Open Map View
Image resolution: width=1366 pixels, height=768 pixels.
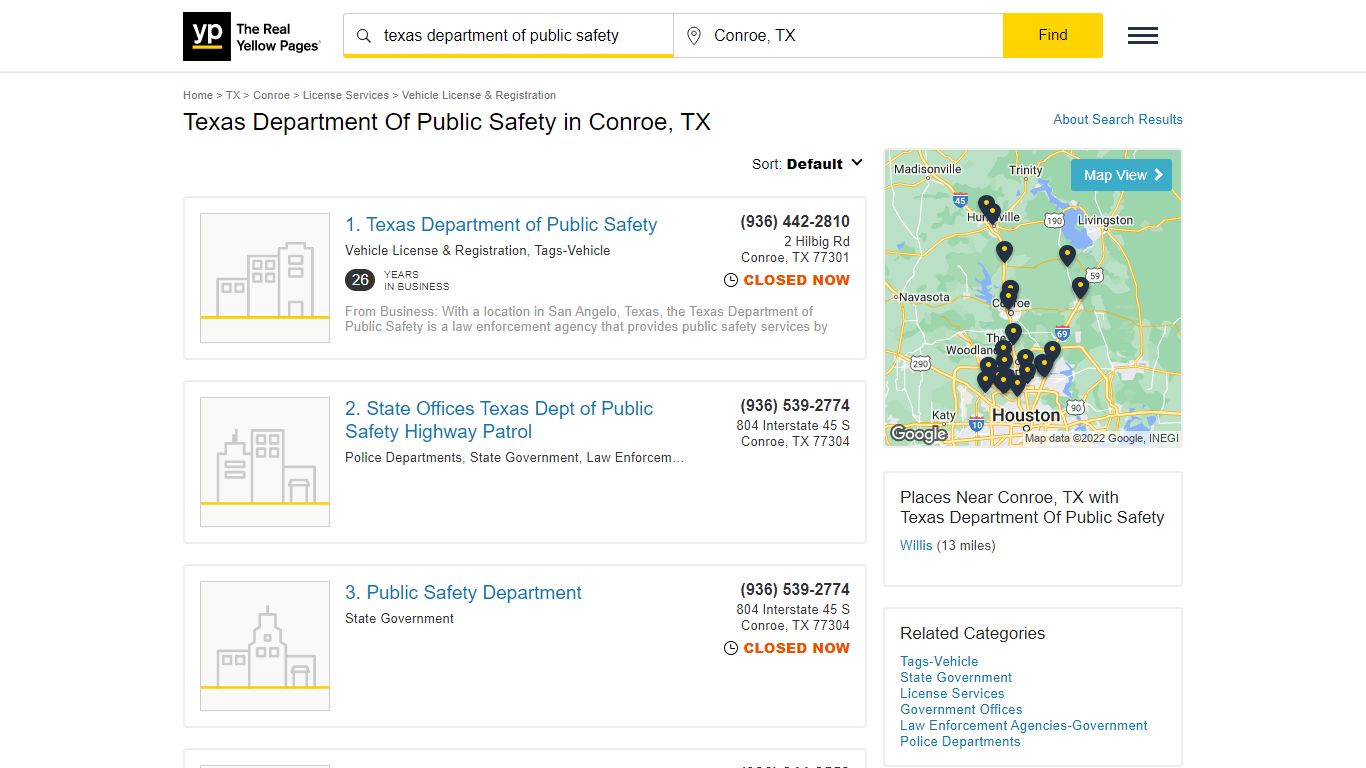click(1121, 175)
